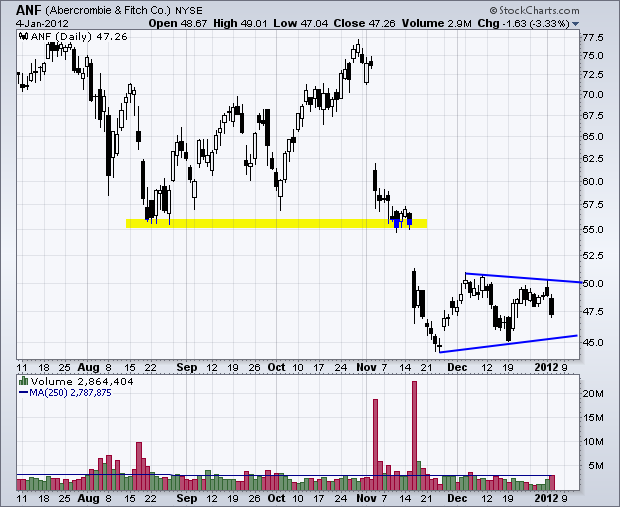620x507 pixels.
Task: Click the Sep label on price chart axis
Action: coord(187,367)
